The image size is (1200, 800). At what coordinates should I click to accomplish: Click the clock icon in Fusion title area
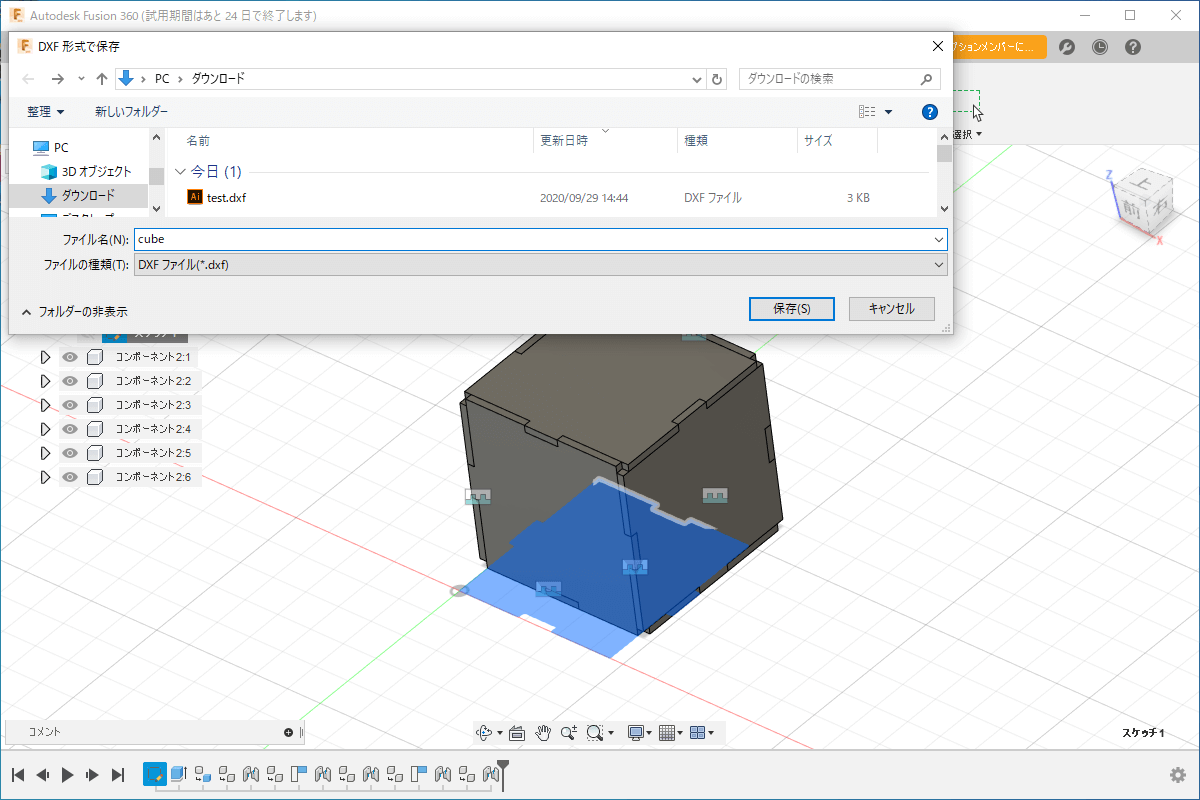pyautogui.click(x=1100, y=47)
